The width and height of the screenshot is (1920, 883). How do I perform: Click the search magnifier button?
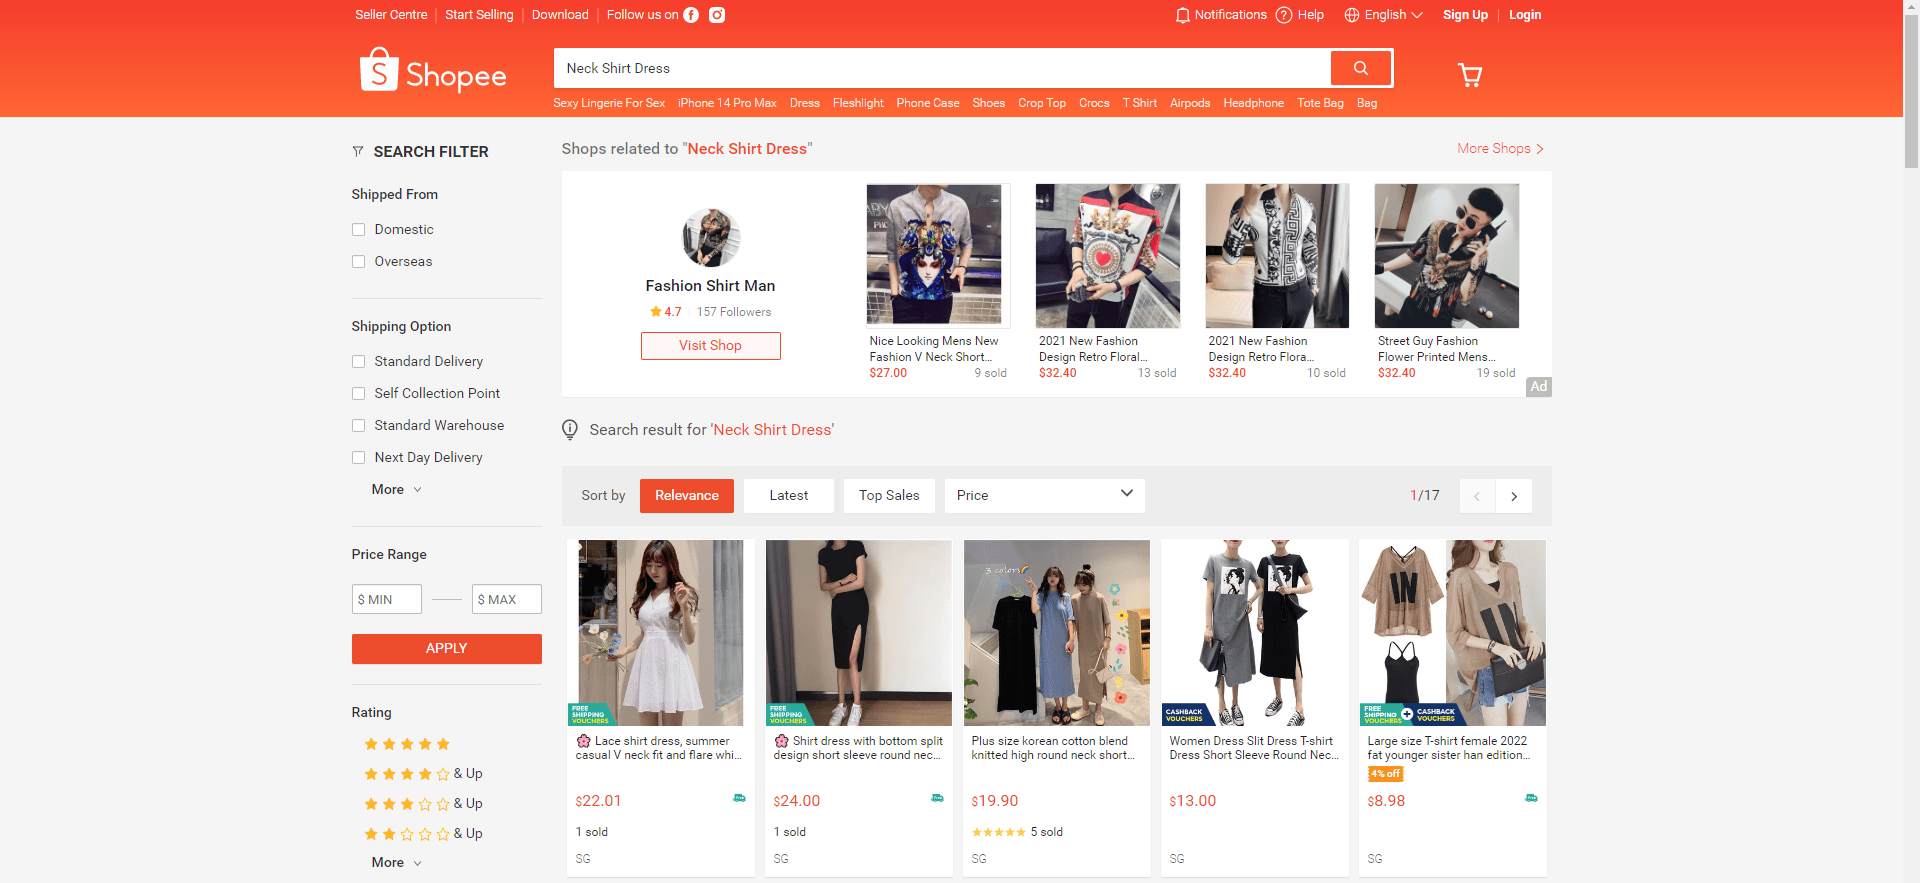click(x=1360, y=68)
